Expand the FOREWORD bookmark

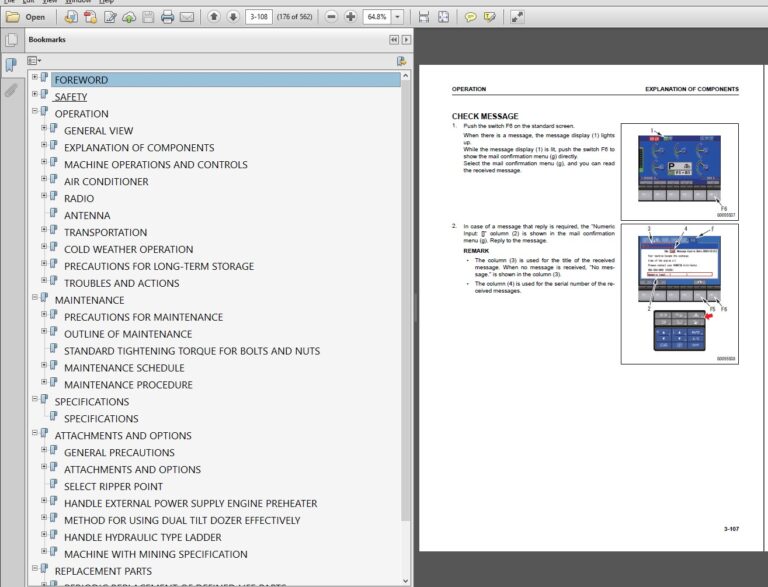pyautogui.click(x=35, y=77)
